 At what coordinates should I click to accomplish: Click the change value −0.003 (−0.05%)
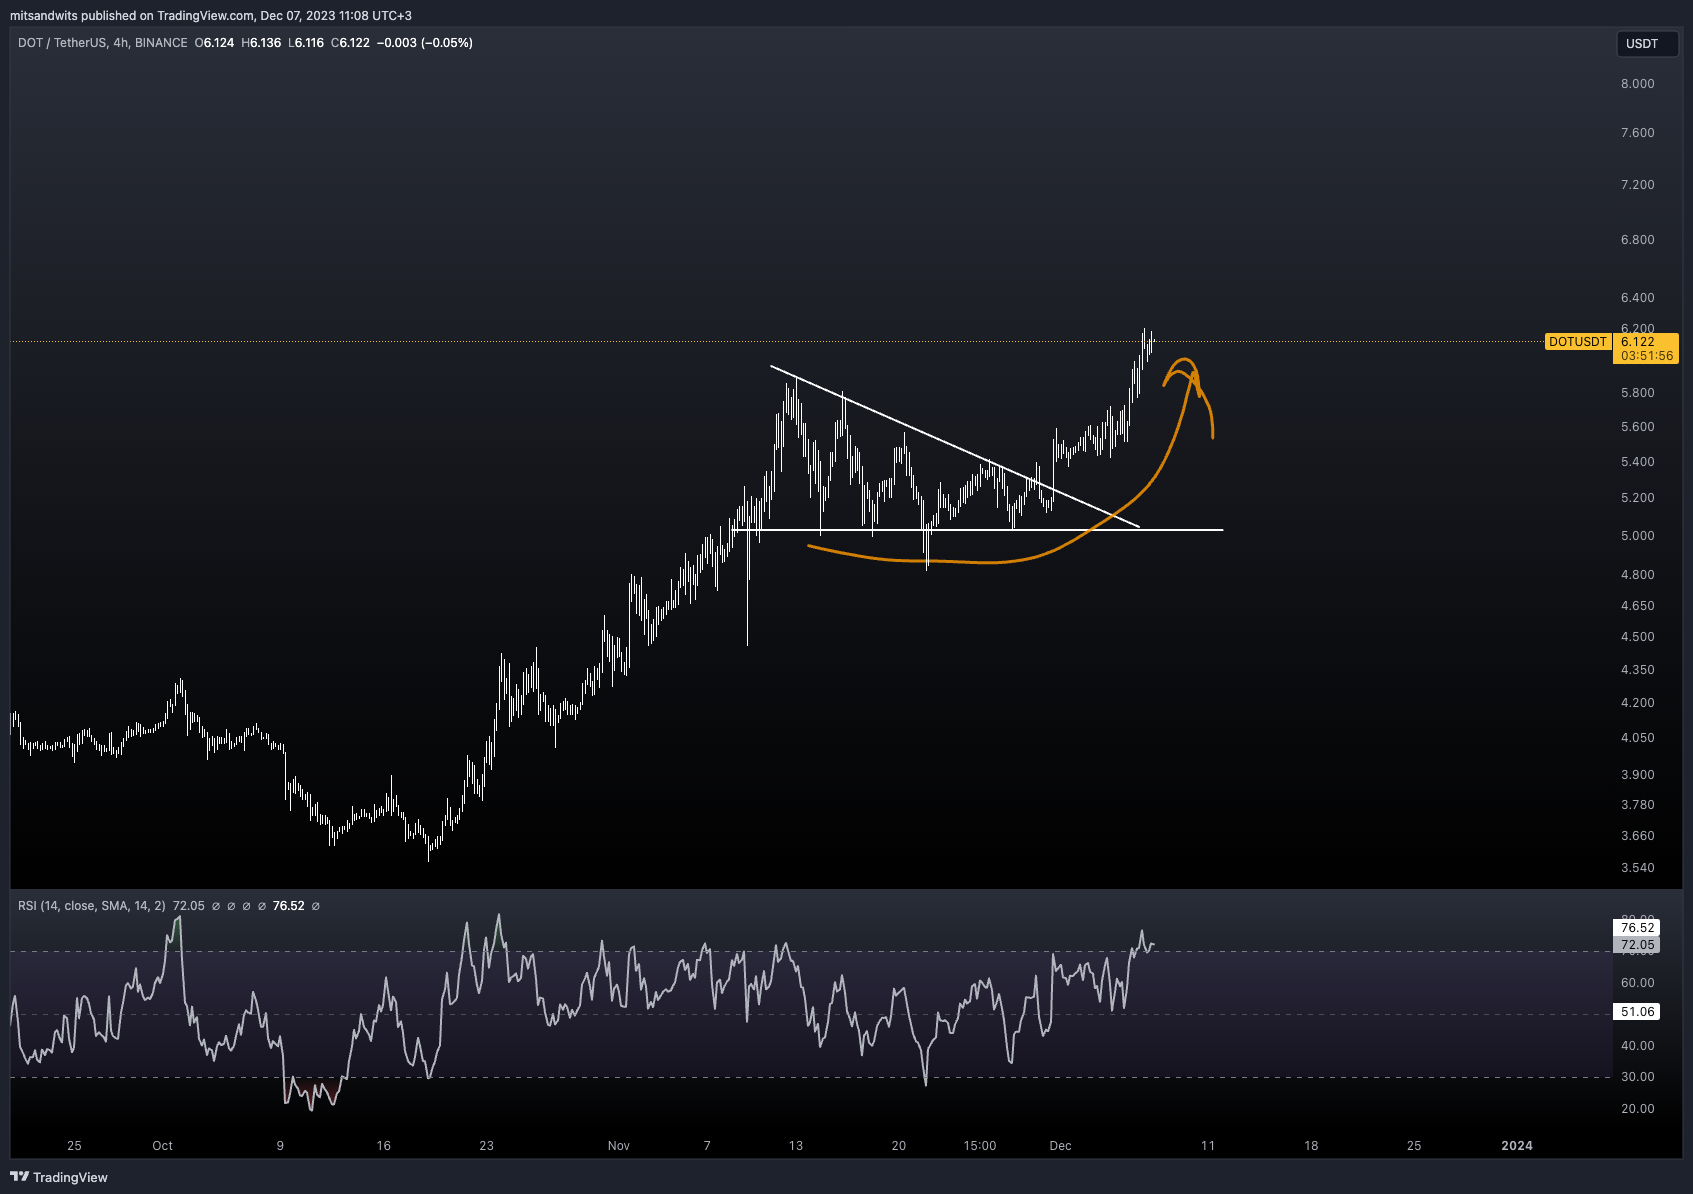(x=425, y=43)
